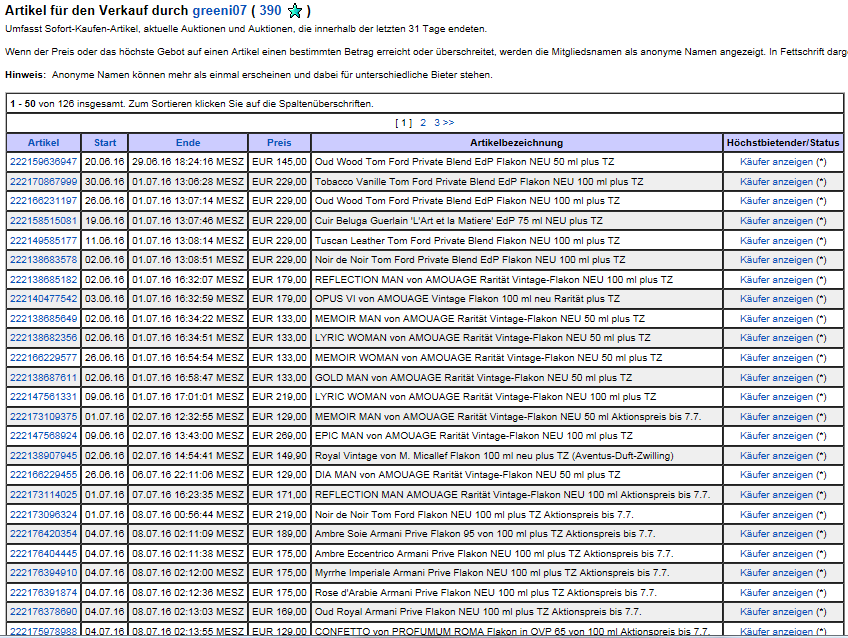The width and height of the screenshot is (848, 638).
Task: Sort table by Start column
Action: [105, 143]
